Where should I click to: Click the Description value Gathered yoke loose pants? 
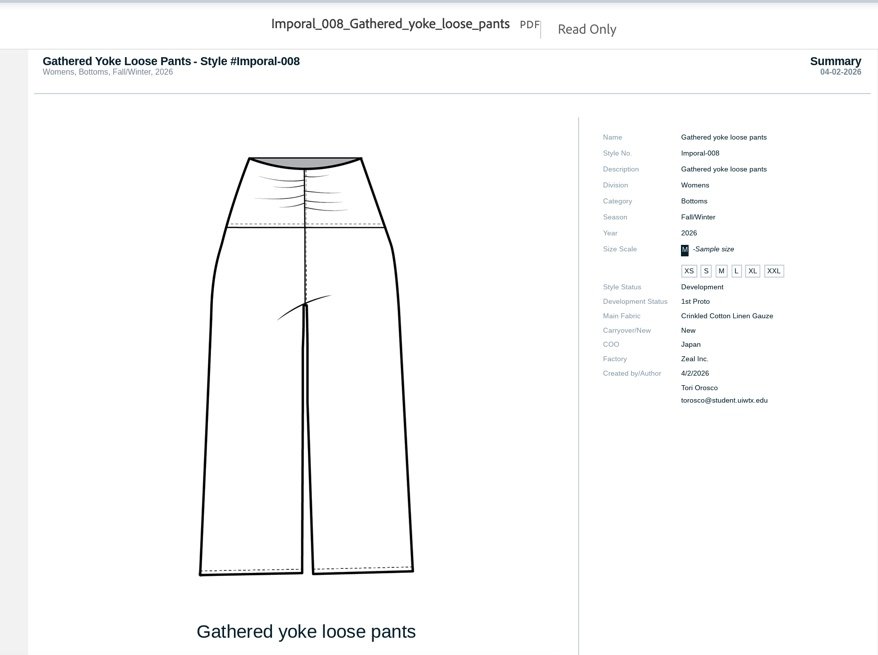[723, 169]
